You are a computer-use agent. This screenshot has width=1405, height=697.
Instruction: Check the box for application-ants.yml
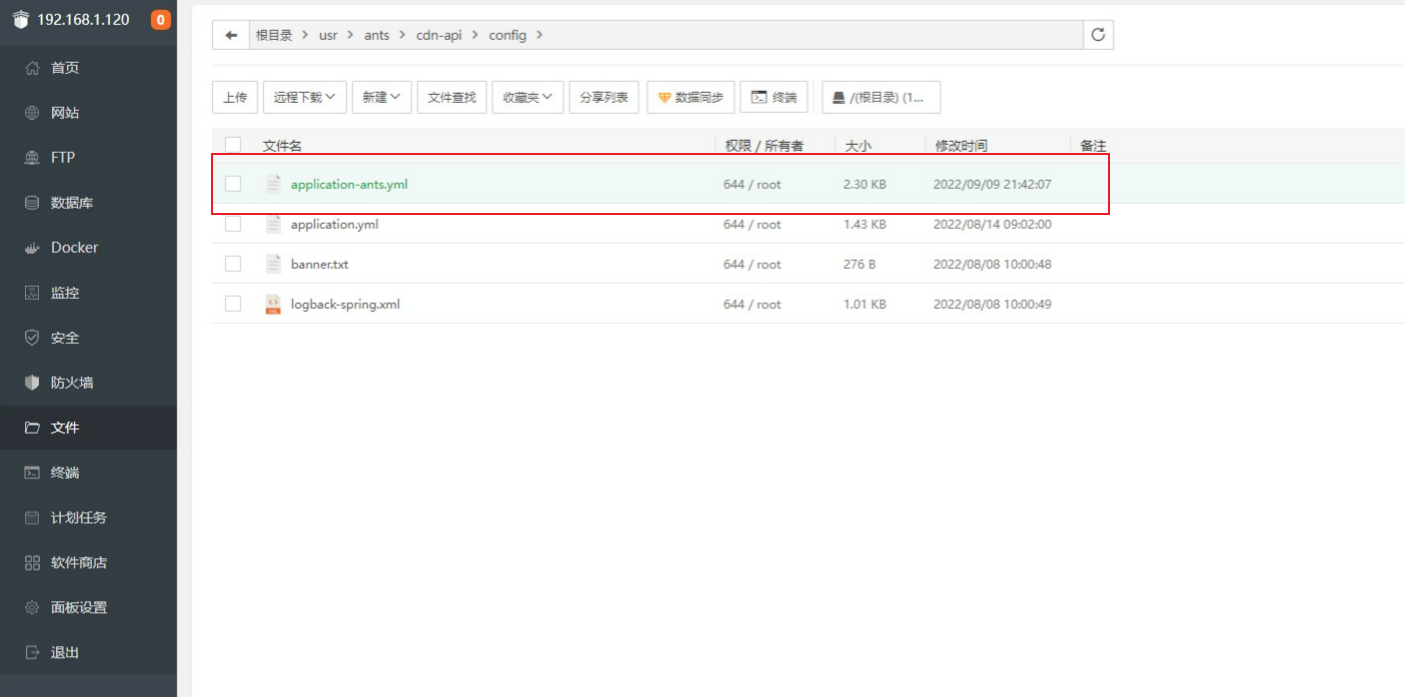pos(233,184)
